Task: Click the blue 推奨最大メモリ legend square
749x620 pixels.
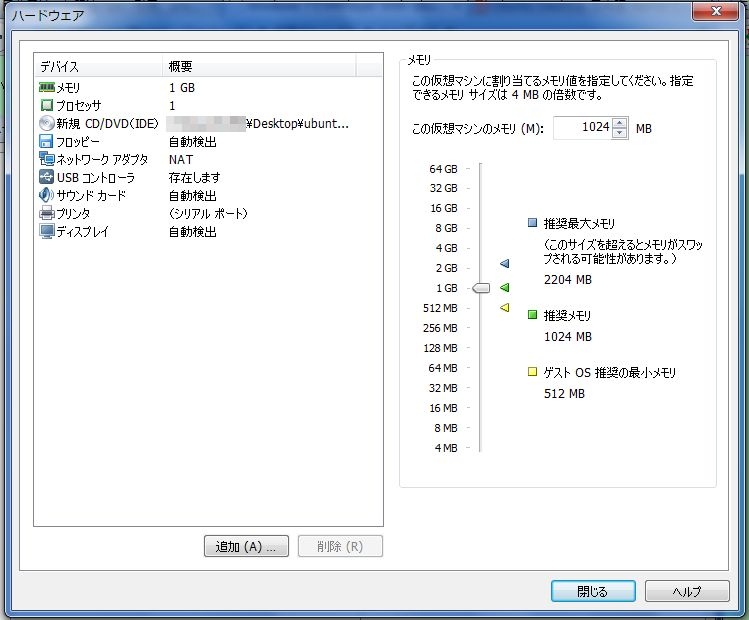Action: pos(532,223)
